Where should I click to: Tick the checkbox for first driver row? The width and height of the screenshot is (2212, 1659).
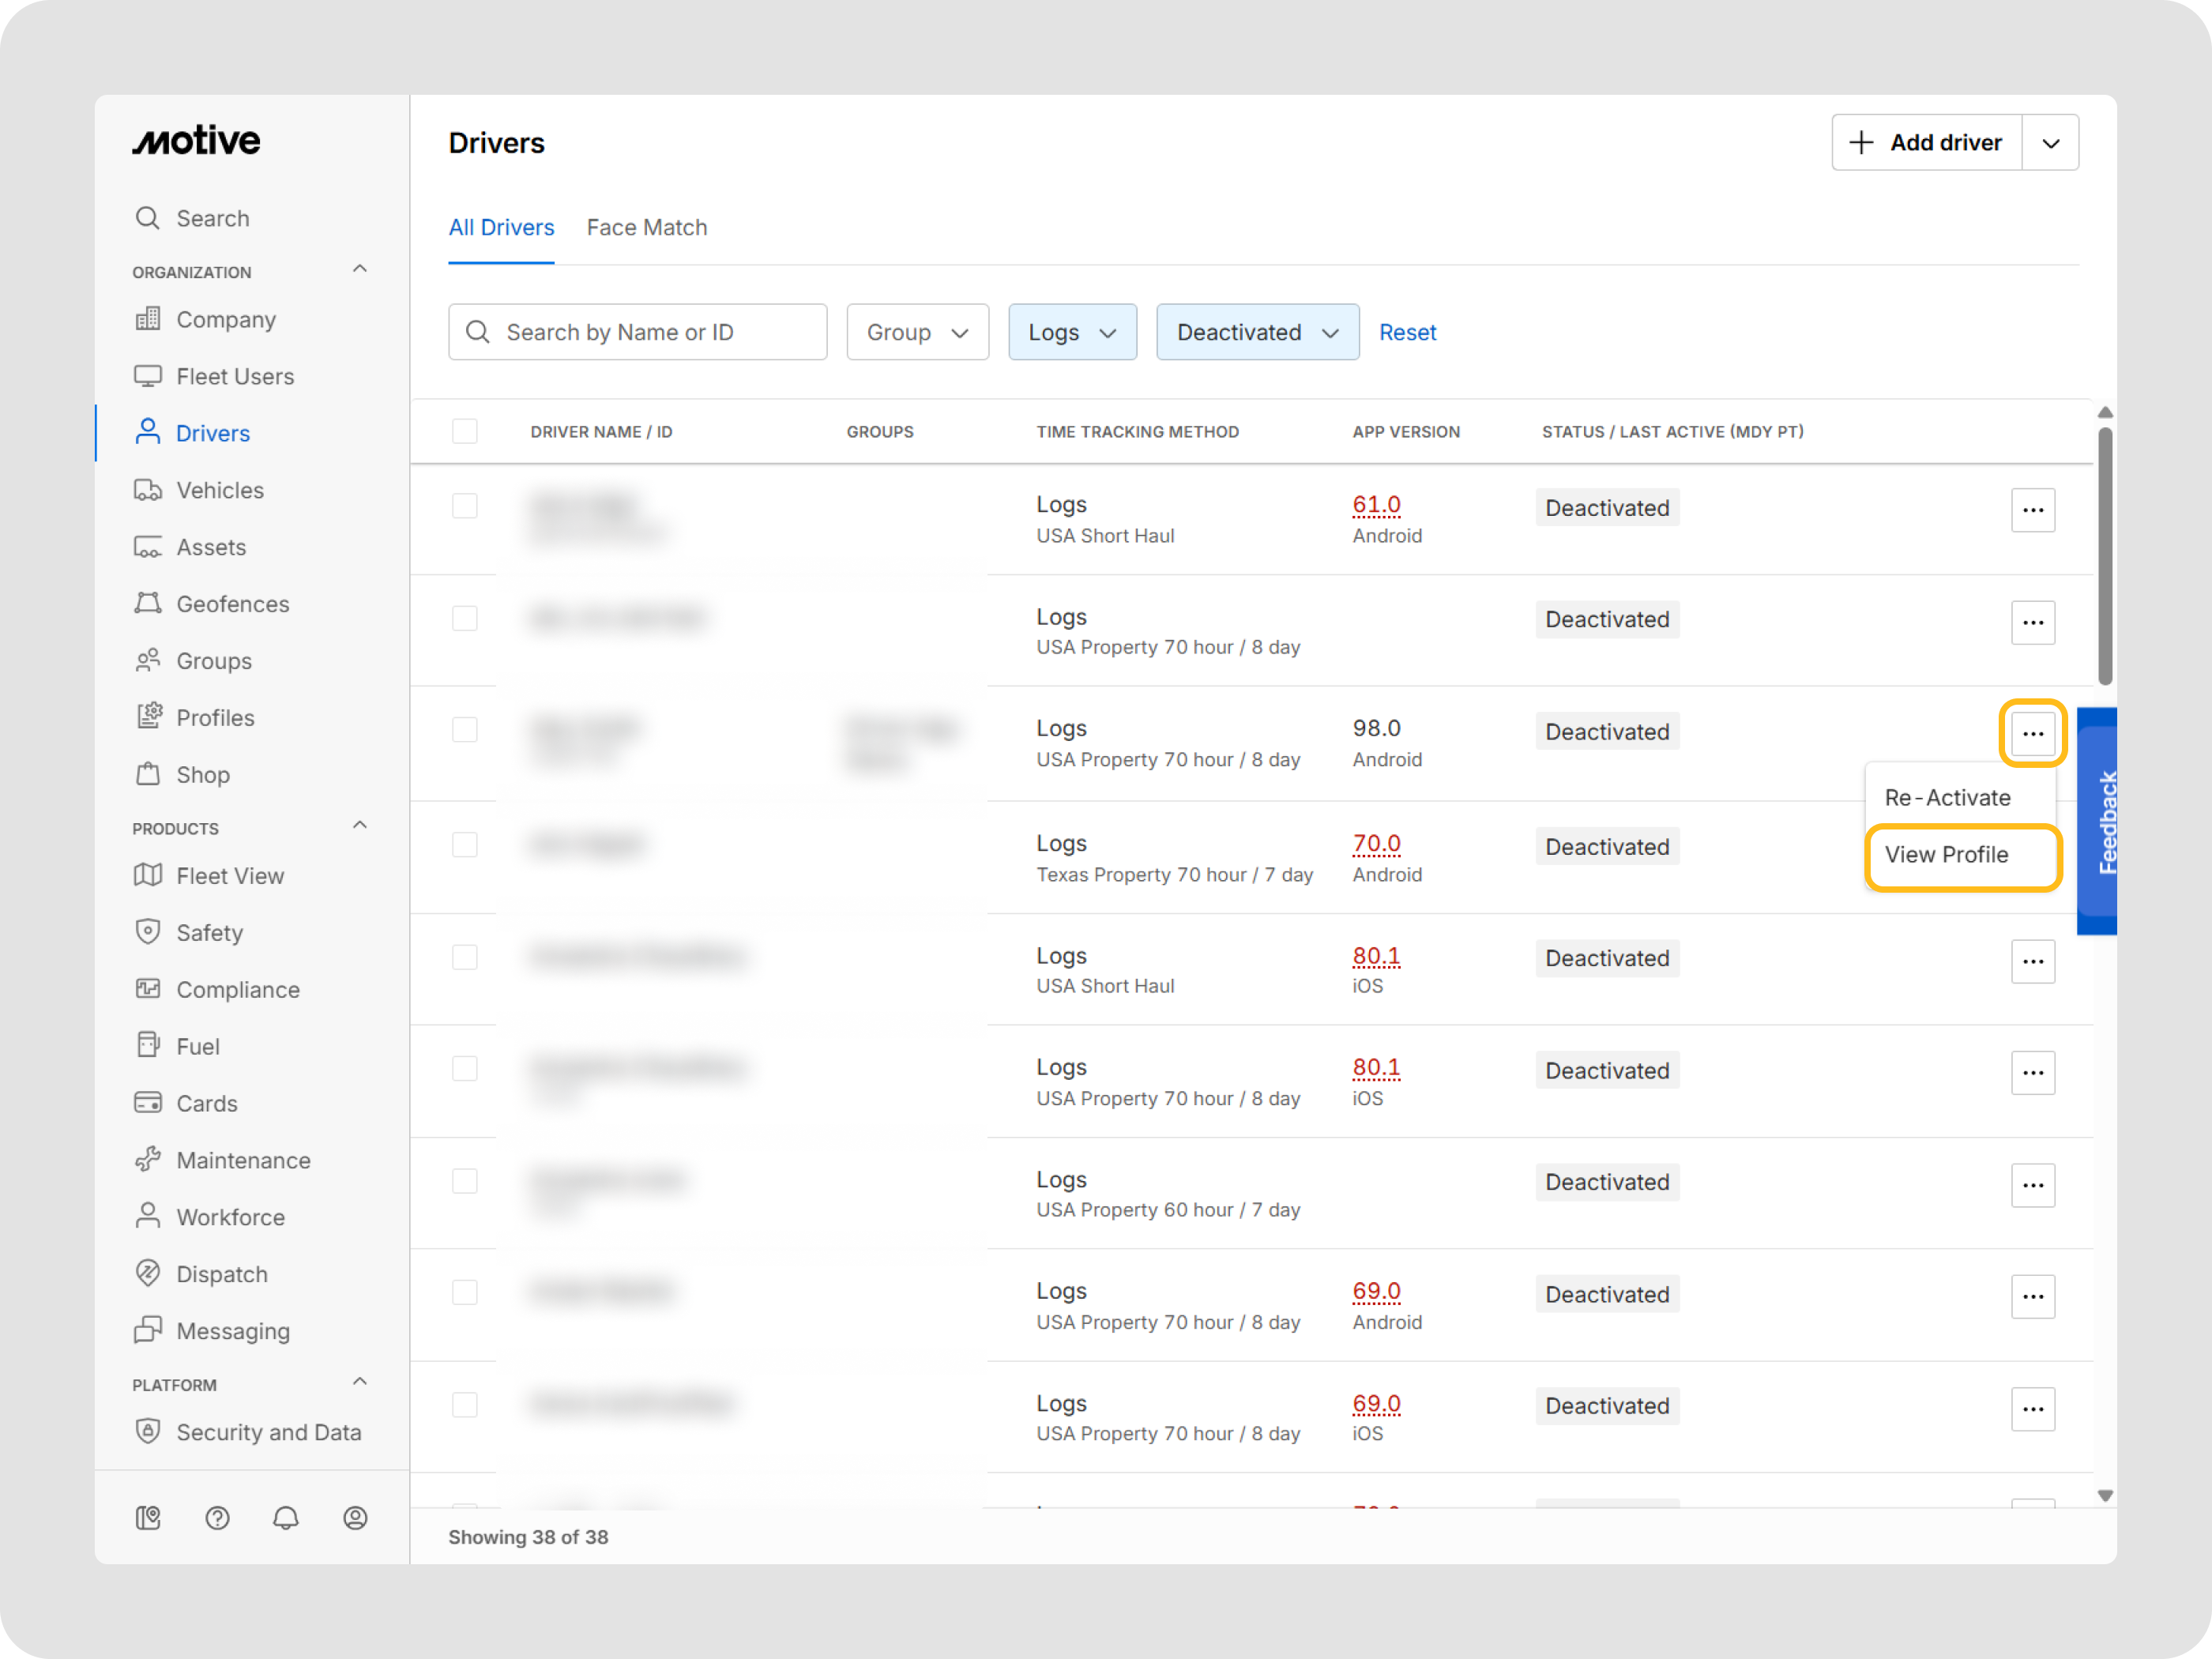[x=465, y=506]
